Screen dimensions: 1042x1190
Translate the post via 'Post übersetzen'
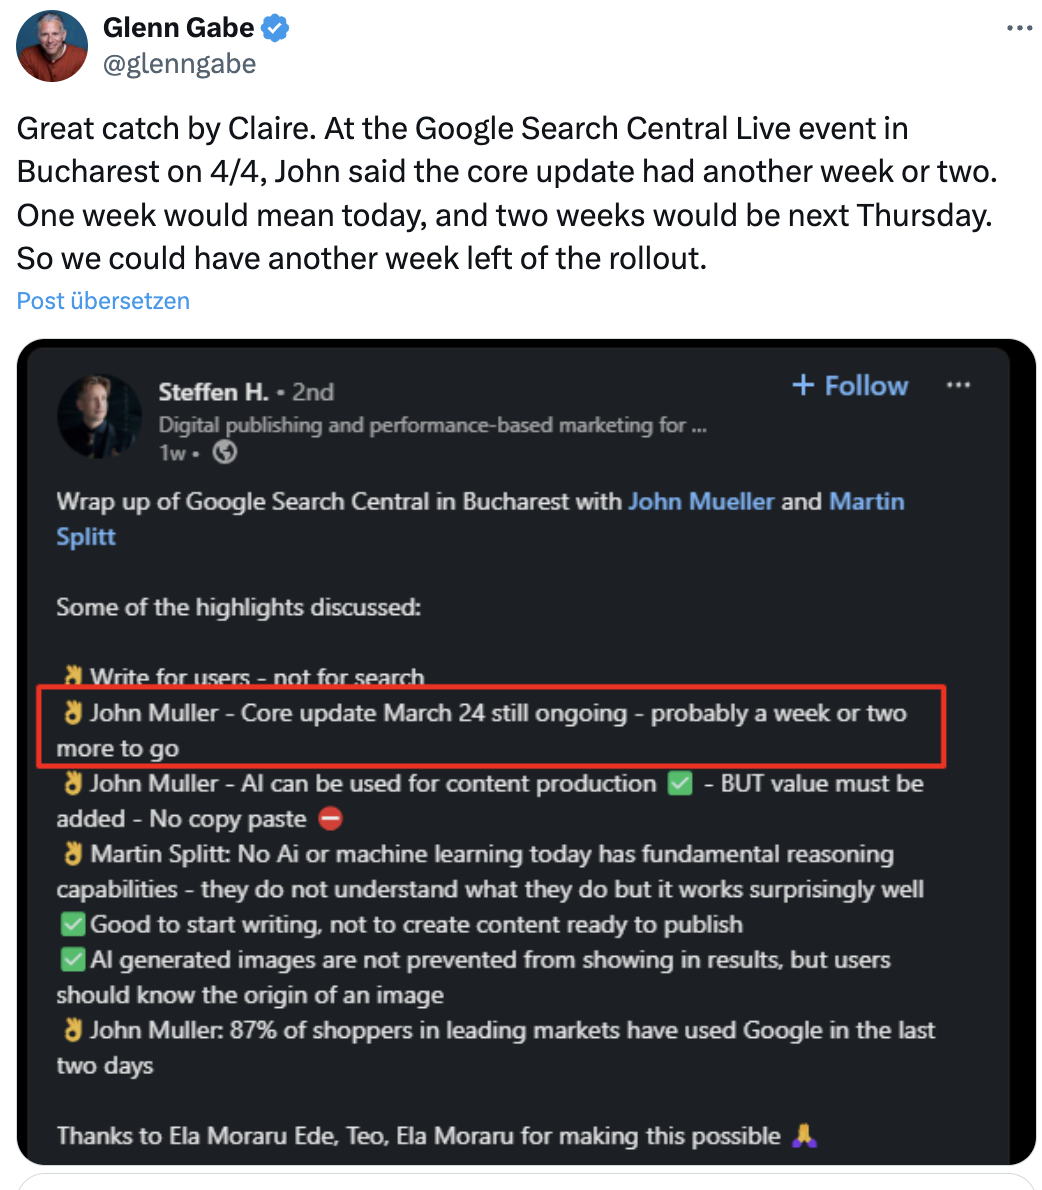[x=102, y=300]
